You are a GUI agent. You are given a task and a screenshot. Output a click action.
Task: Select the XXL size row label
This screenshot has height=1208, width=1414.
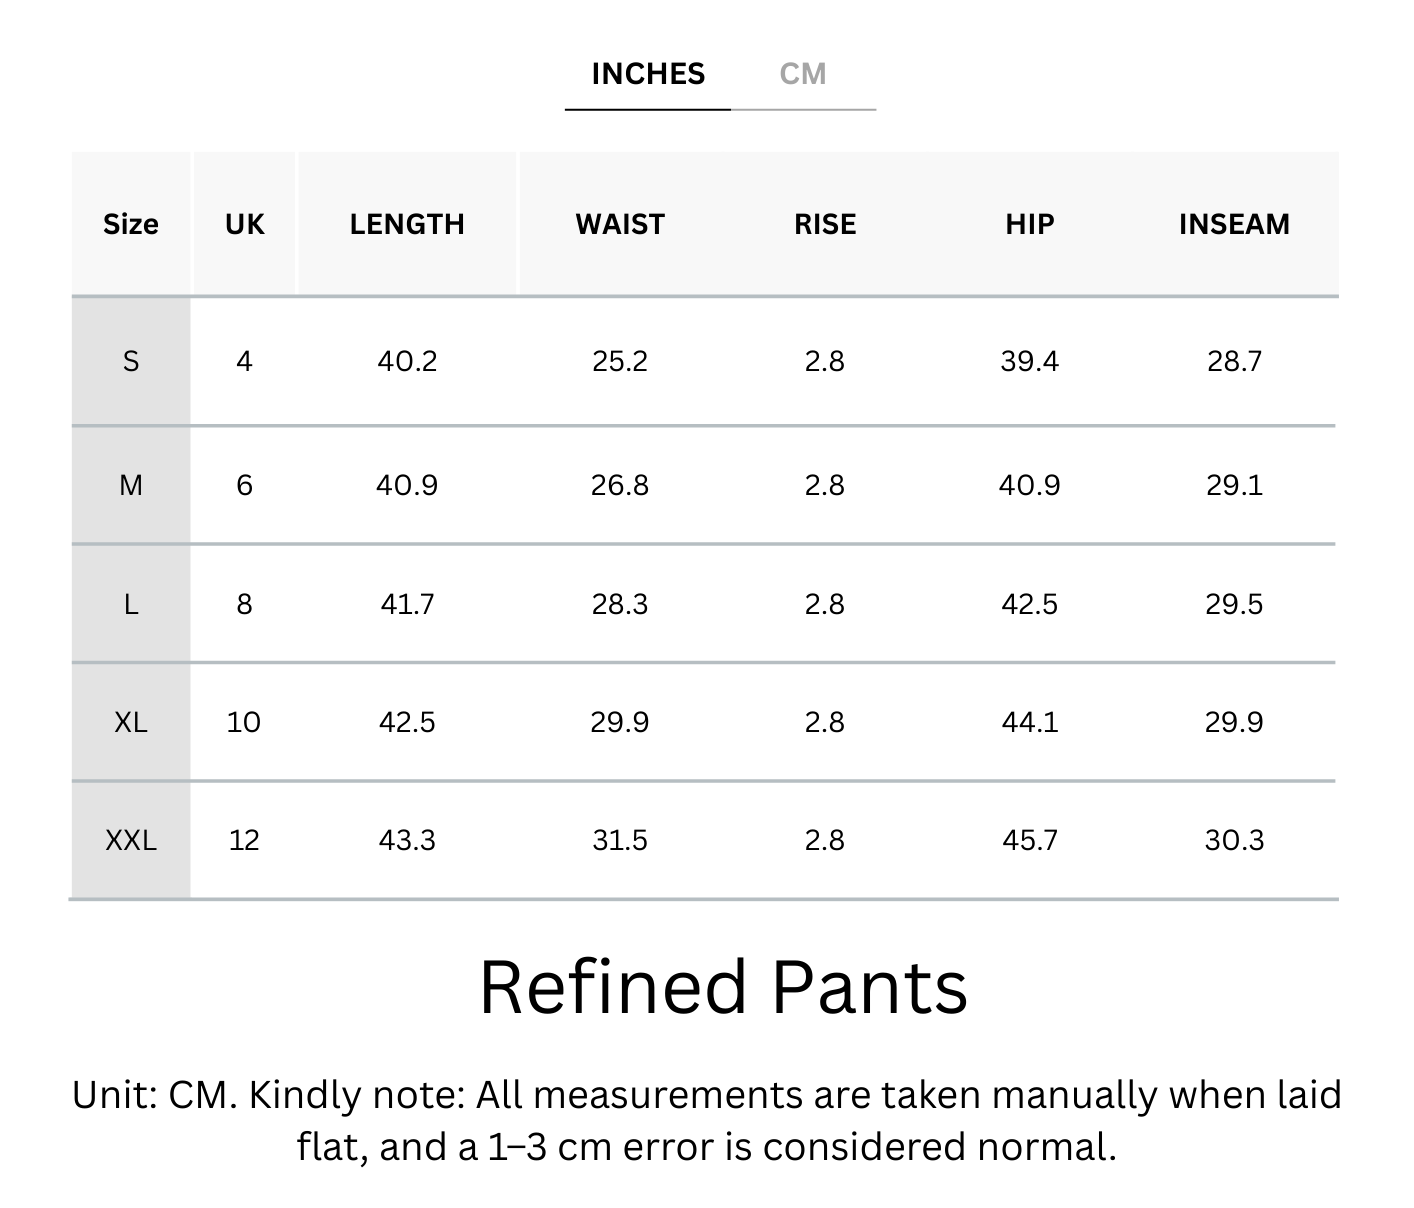(131, 840)
